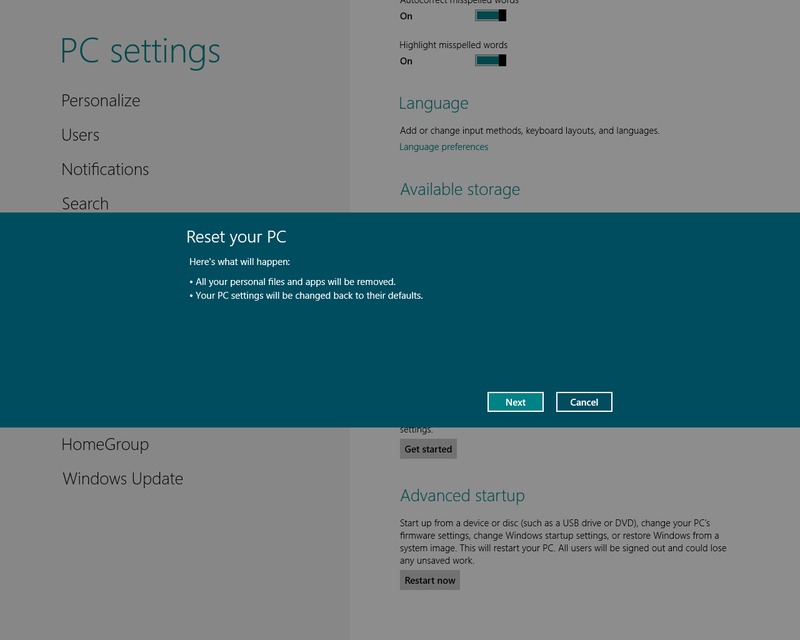Click Next in the Reset your PC dialog
This screenshot has width=800, height=640.
[515, 402]
